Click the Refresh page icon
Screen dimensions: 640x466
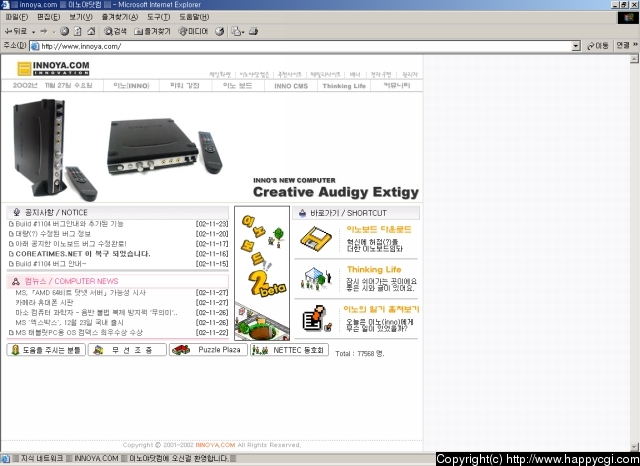(78, 31)
